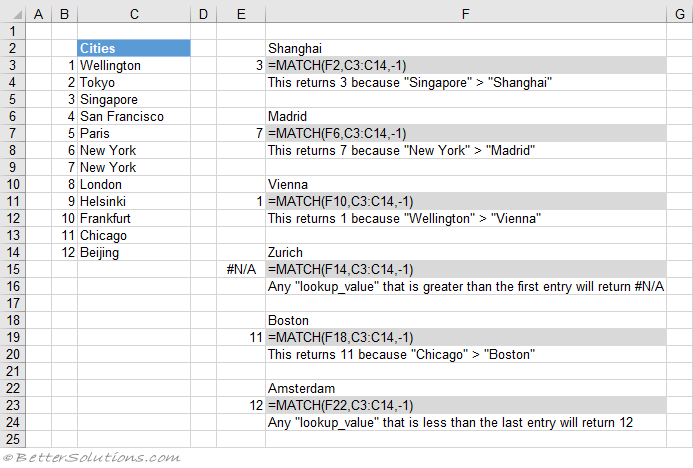Image resolution: width=693 pixels, height=468 pixels.
Task: Select New York cell numbered 7
Action: (x=134, y=167)
